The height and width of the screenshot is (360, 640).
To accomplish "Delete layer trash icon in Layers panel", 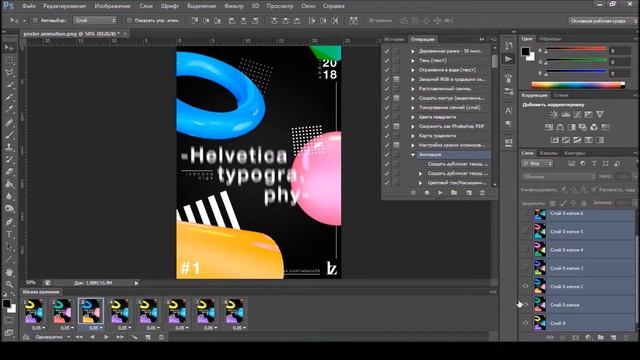I will tap(626, 338).
